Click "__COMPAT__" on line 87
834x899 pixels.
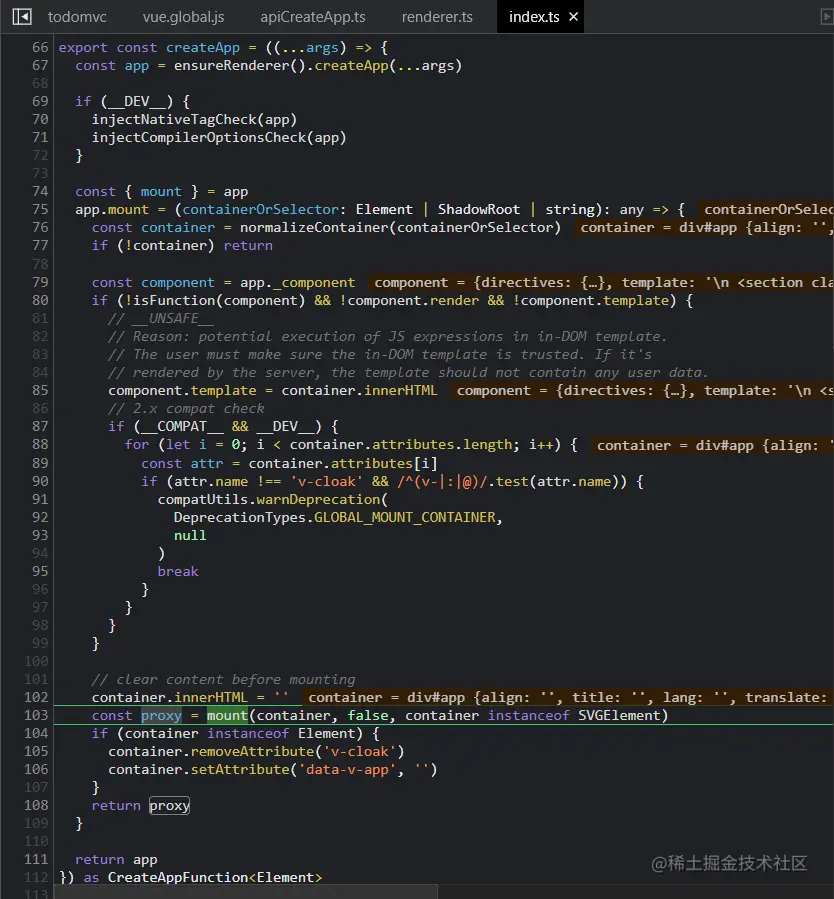(x=182, y=426)
